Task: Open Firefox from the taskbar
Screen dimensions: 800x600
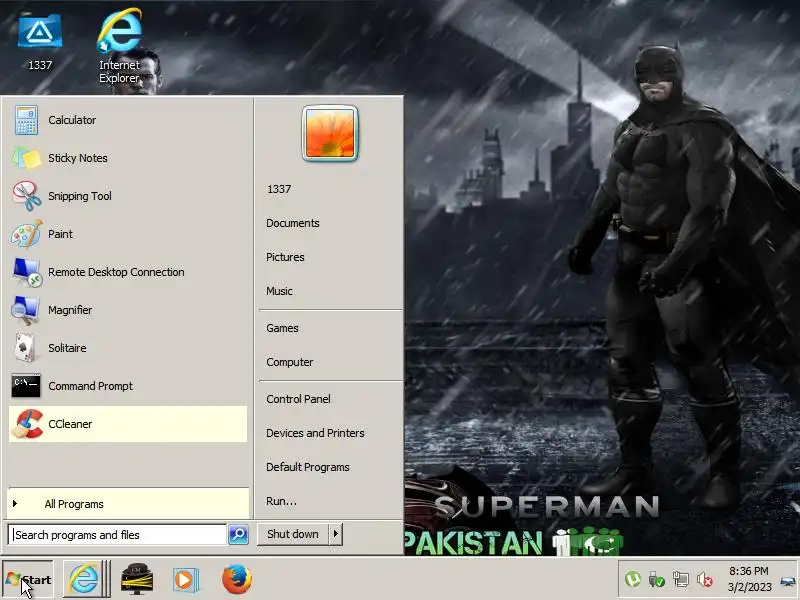Action: click(x=237, y=580)
